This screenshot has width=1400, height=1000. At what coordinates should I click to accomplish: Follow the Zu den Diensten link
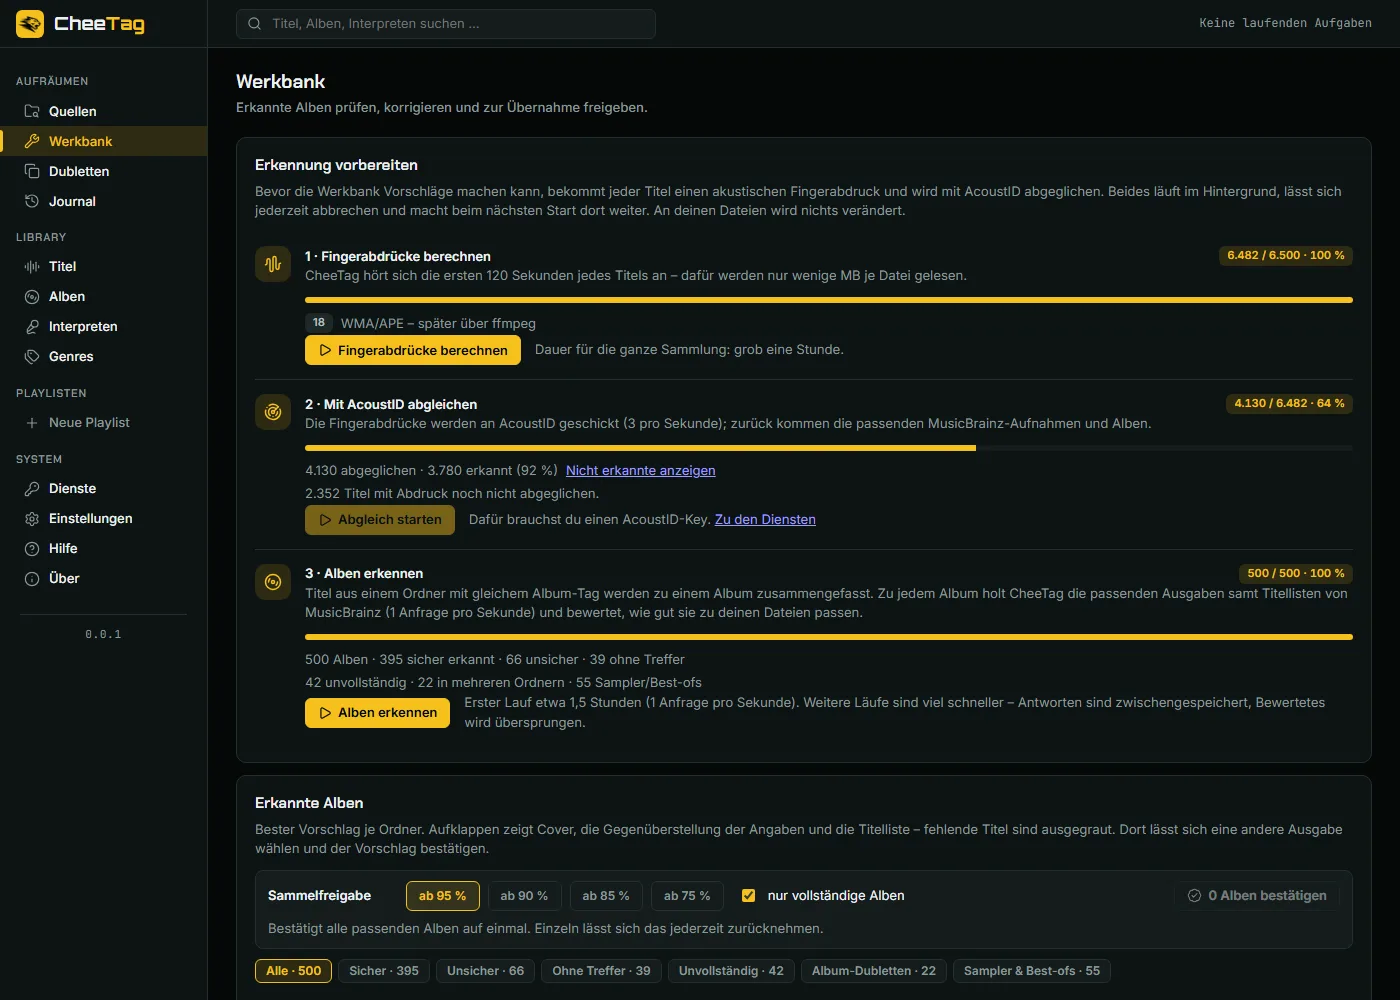click(765, 519)
